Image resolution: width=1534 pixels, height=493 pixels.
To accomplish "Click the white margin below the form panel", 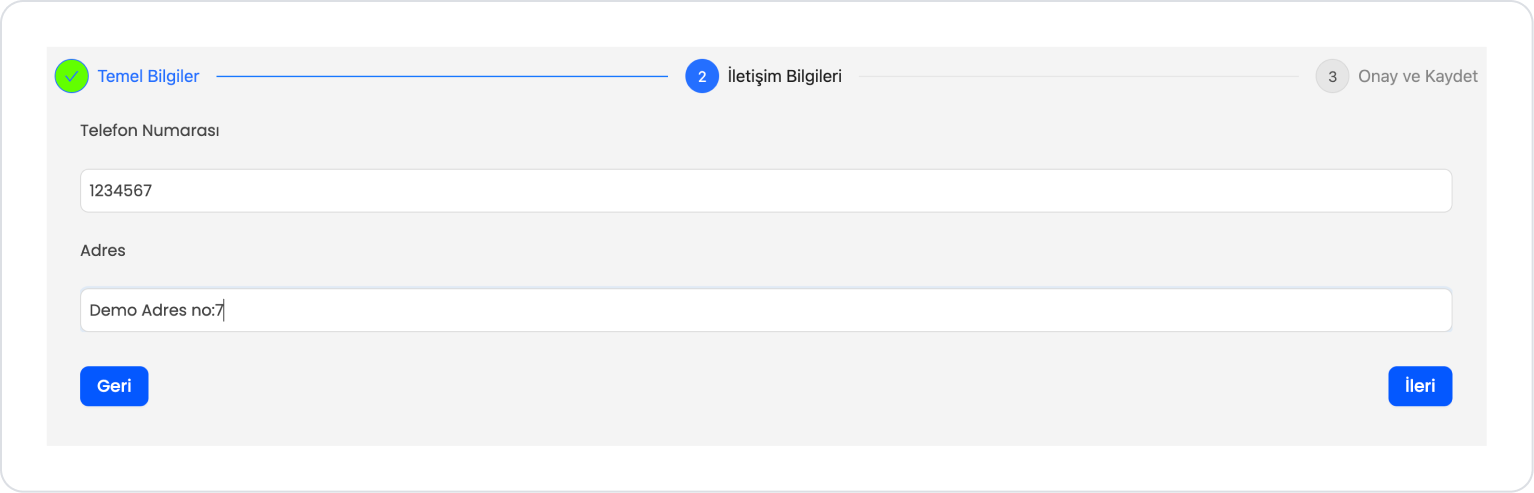I will [x=766, y=467].
